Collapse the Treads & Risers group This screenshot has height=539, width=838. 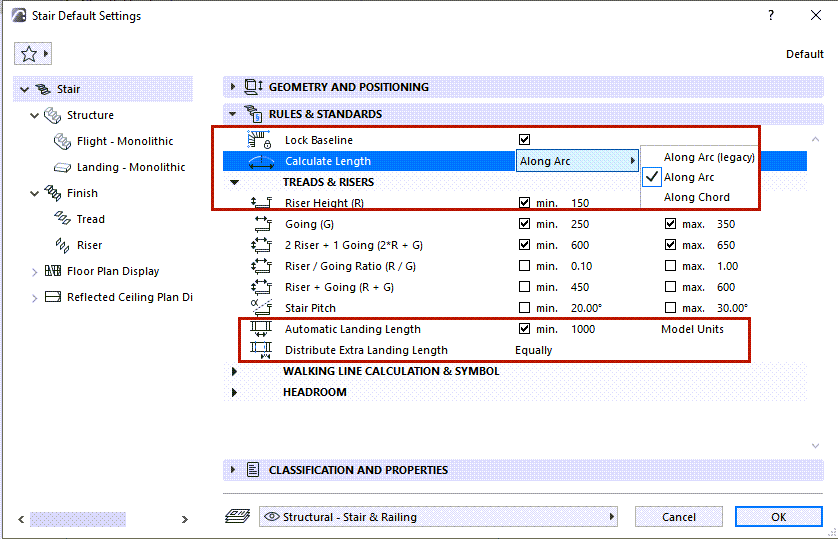click(234, 182)
